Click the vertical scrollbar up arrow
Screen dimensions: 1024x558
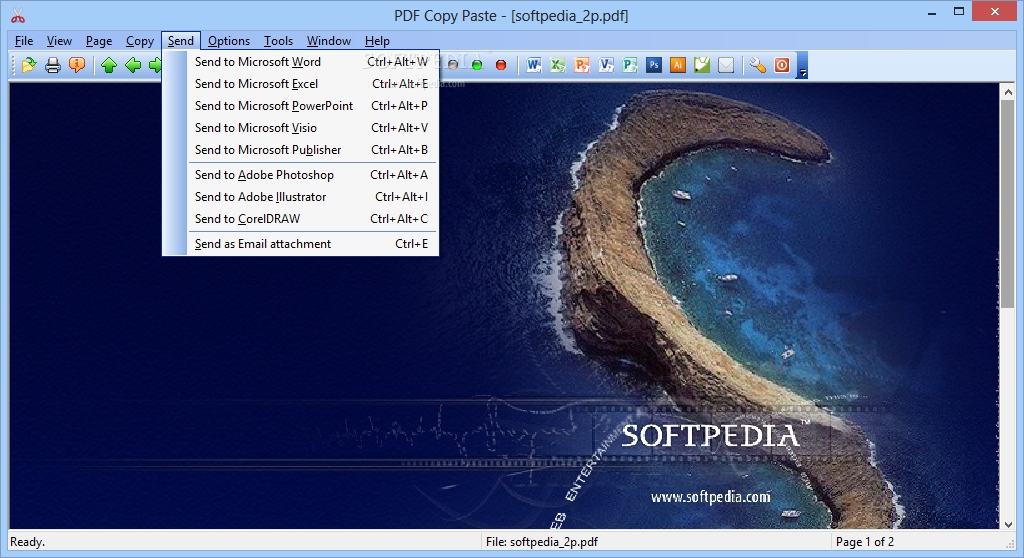coord(1008,92)
